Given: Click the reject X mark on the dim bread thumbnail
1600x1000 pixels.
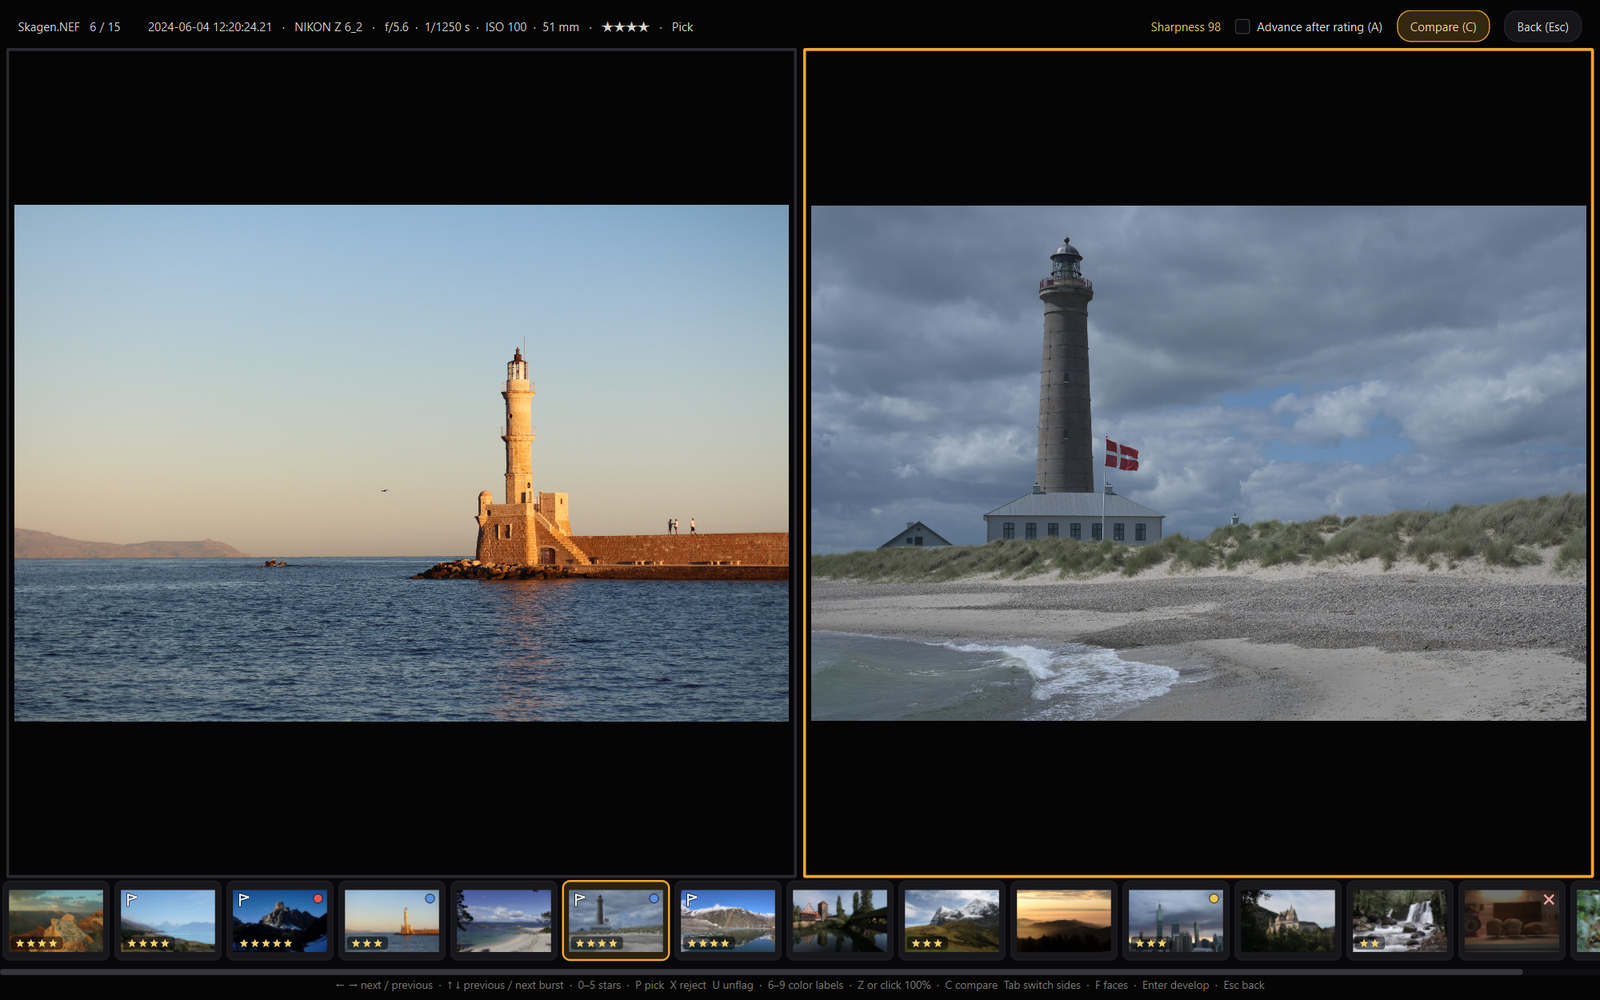Looking at the screenshot, I should click(x=1549, y=900).
